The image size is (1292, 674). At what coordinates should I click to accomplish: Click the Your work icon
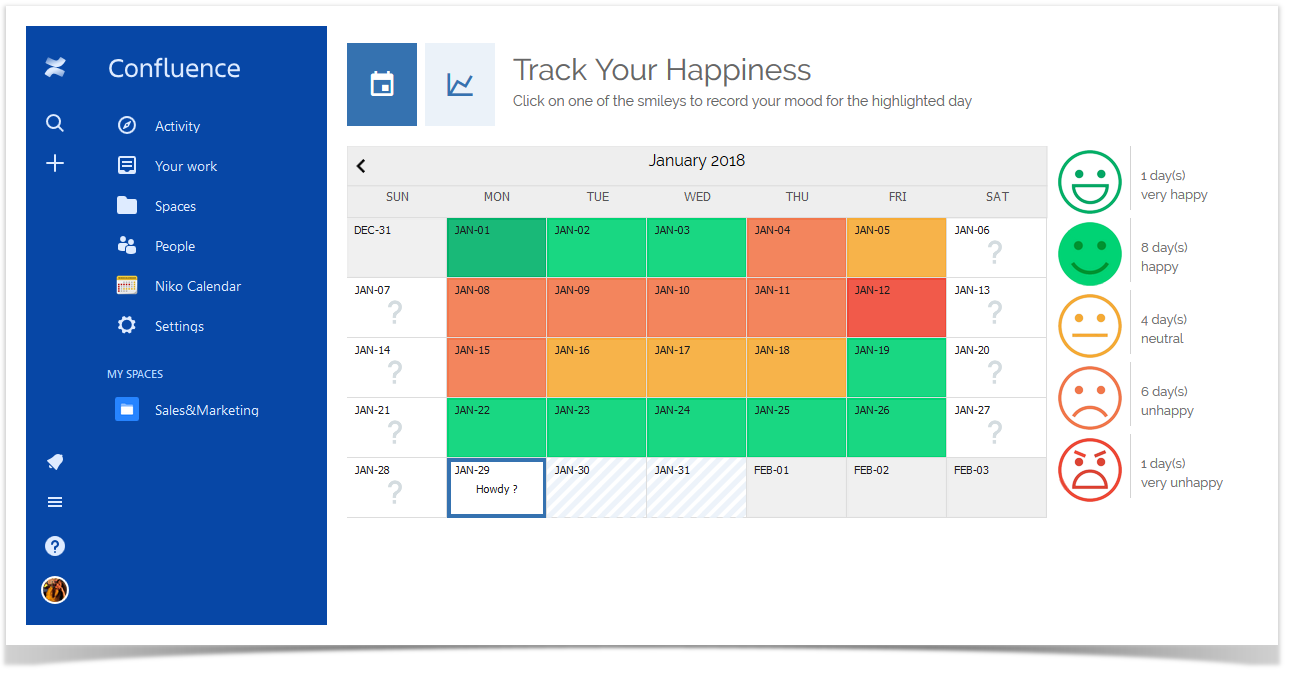(x=127, y=166)
